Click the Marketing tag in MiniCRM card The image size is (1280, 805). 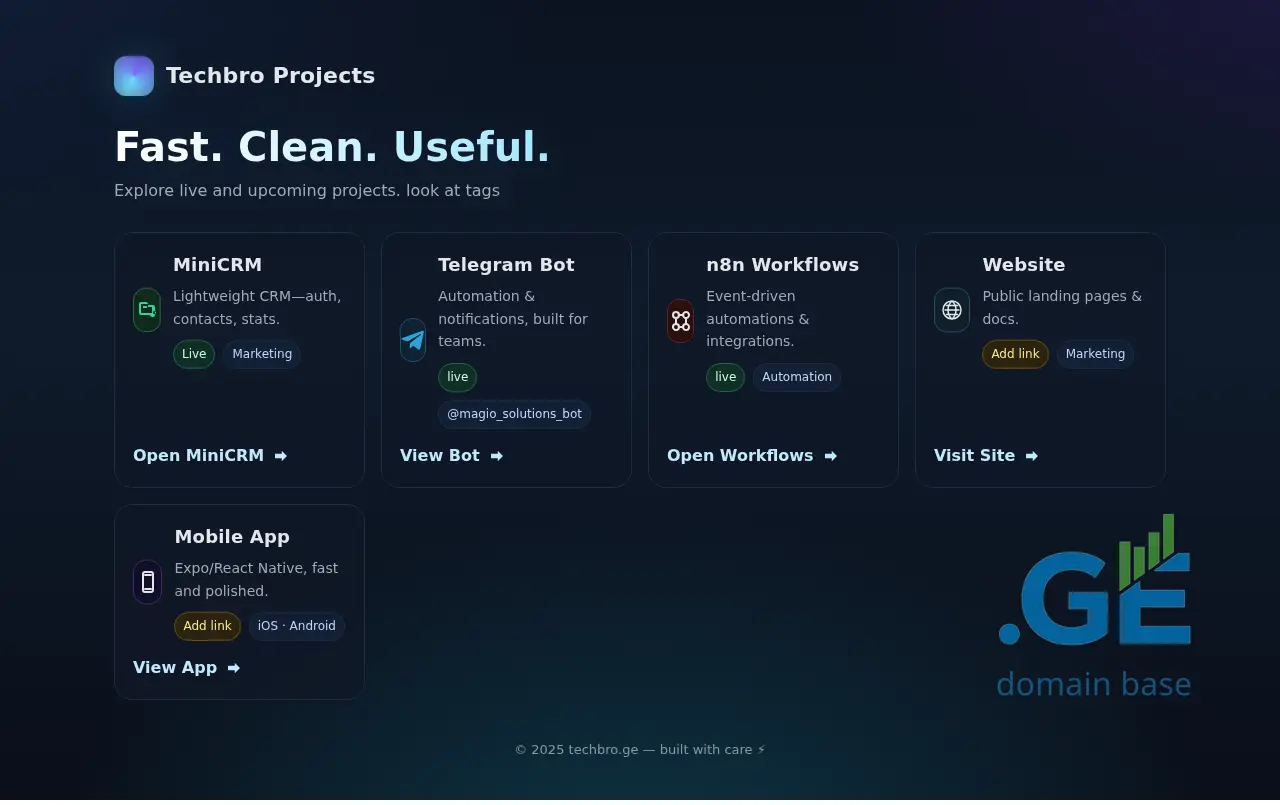pyautogui.click(x=262, y=354)
